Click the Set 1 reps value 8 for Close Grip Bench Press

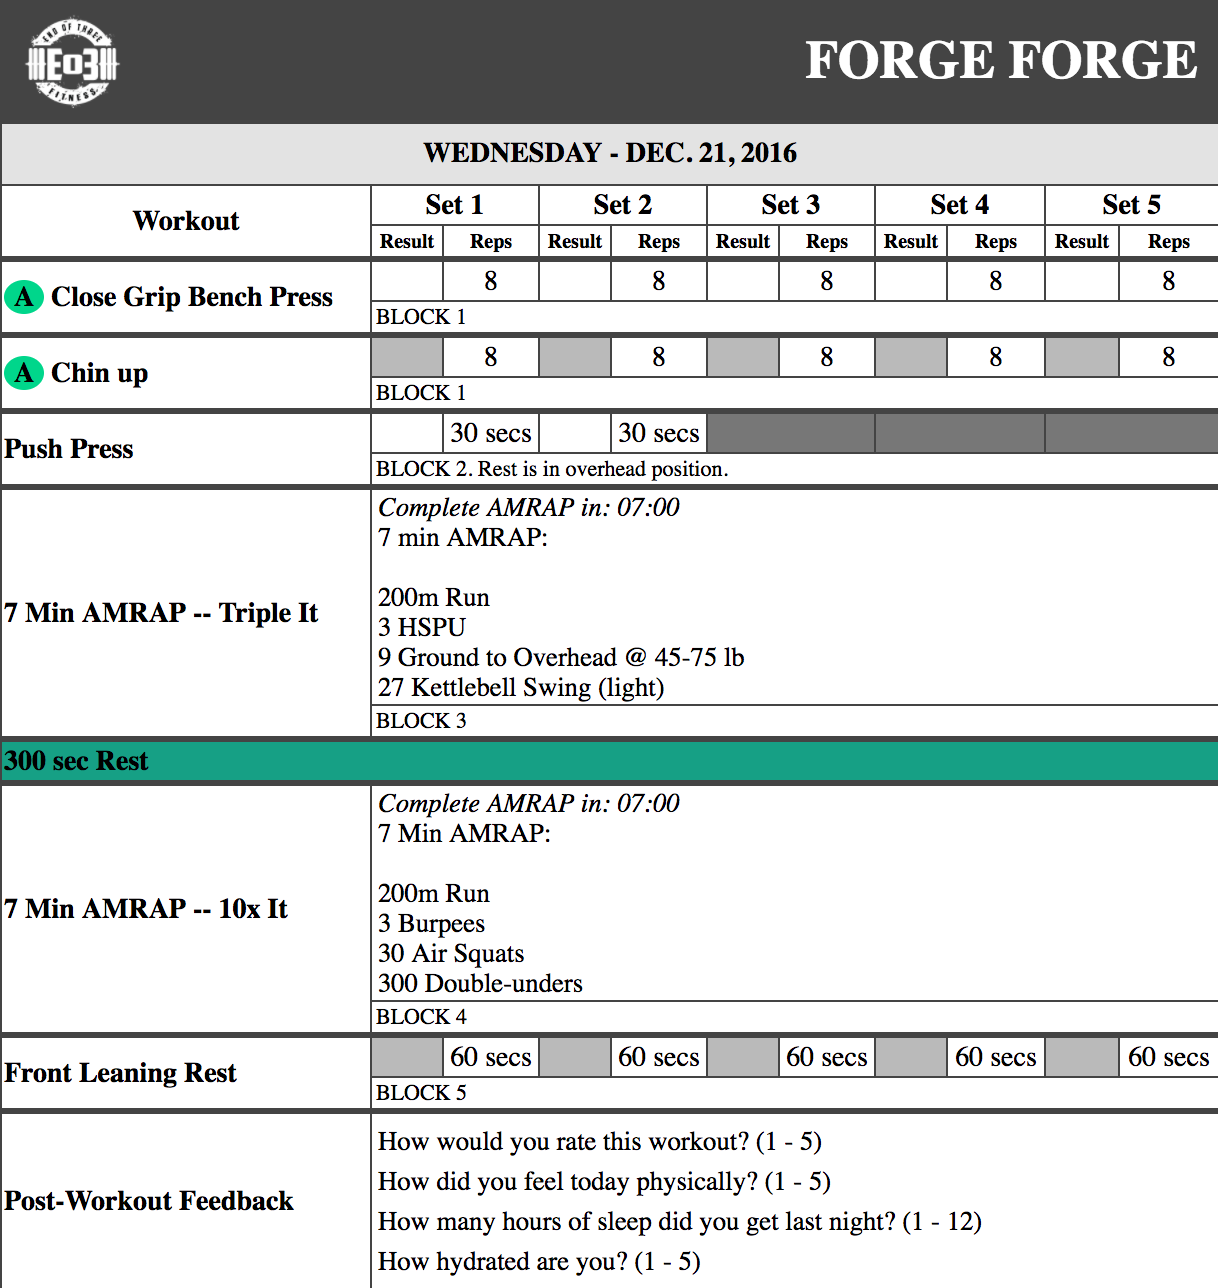coord(491,281)
